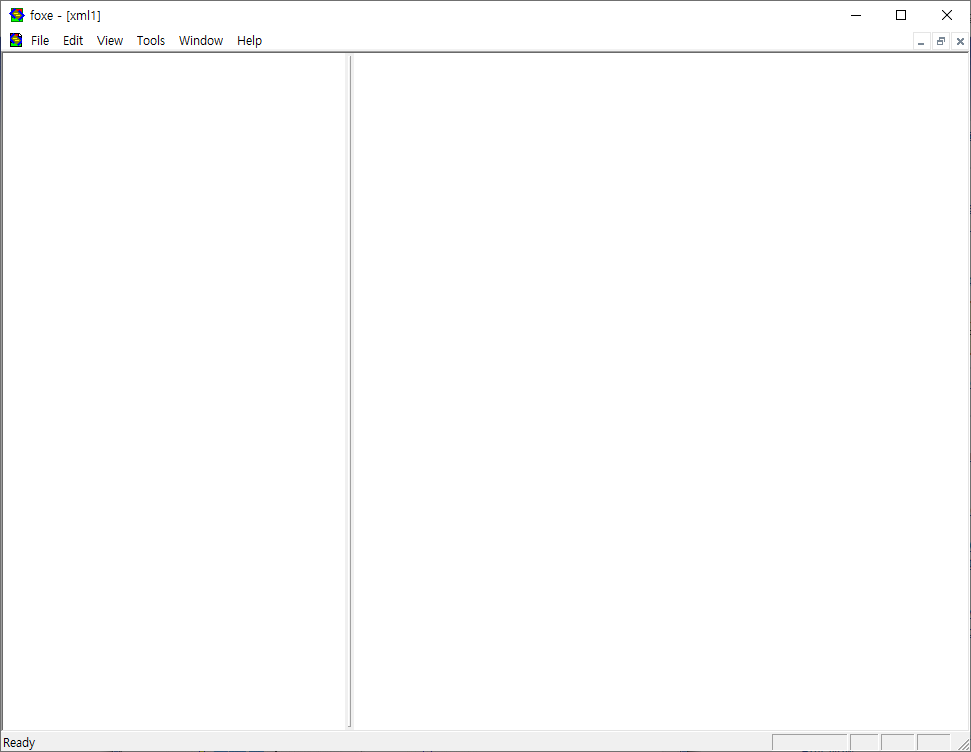971x752 pixels.
Task: Minimize the foxe application window
Action: 856,15
